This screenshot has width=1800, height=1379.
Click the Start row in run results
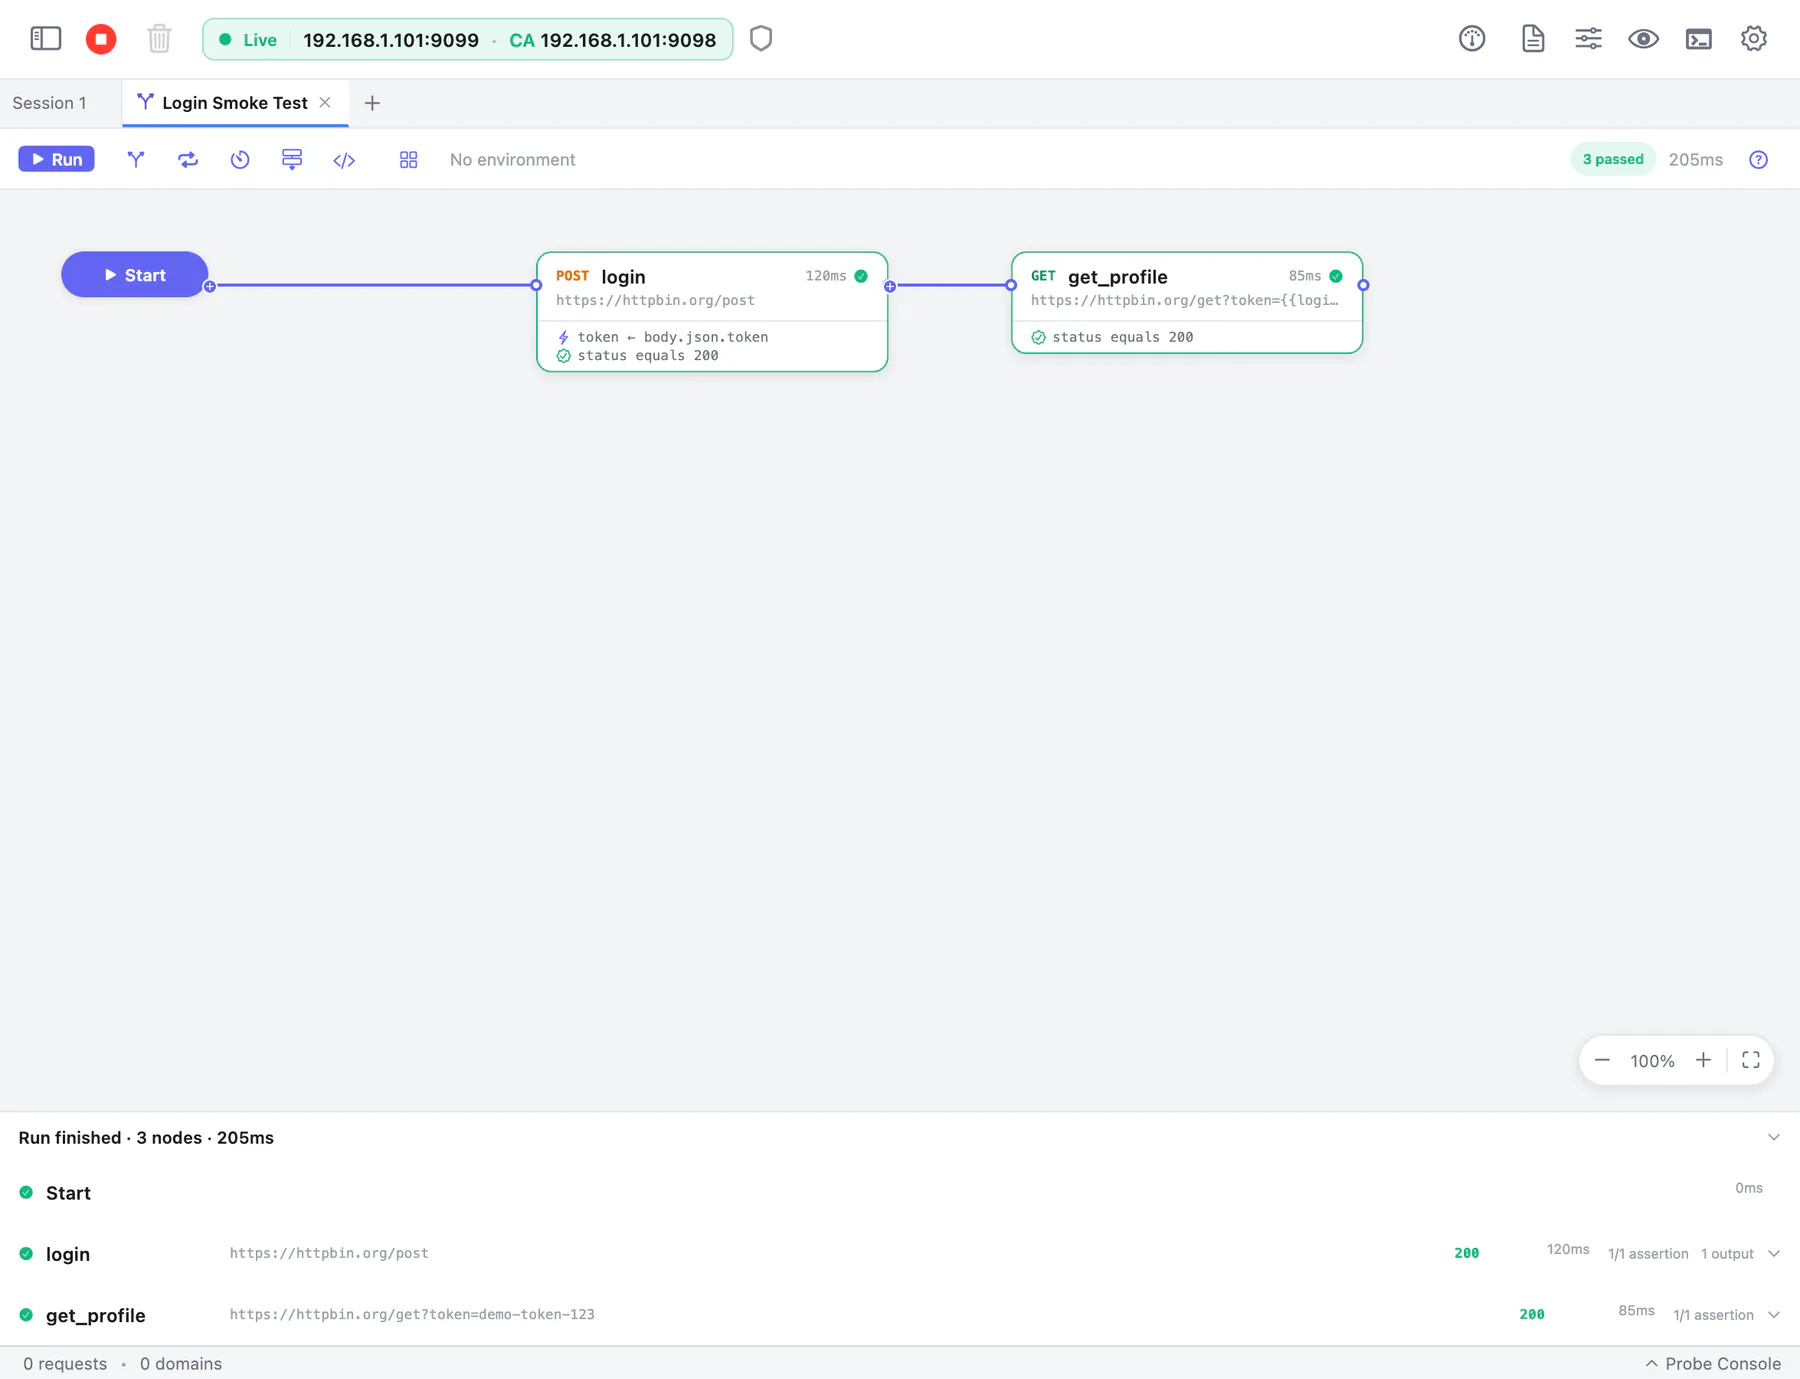click(x=900, y=1192)
